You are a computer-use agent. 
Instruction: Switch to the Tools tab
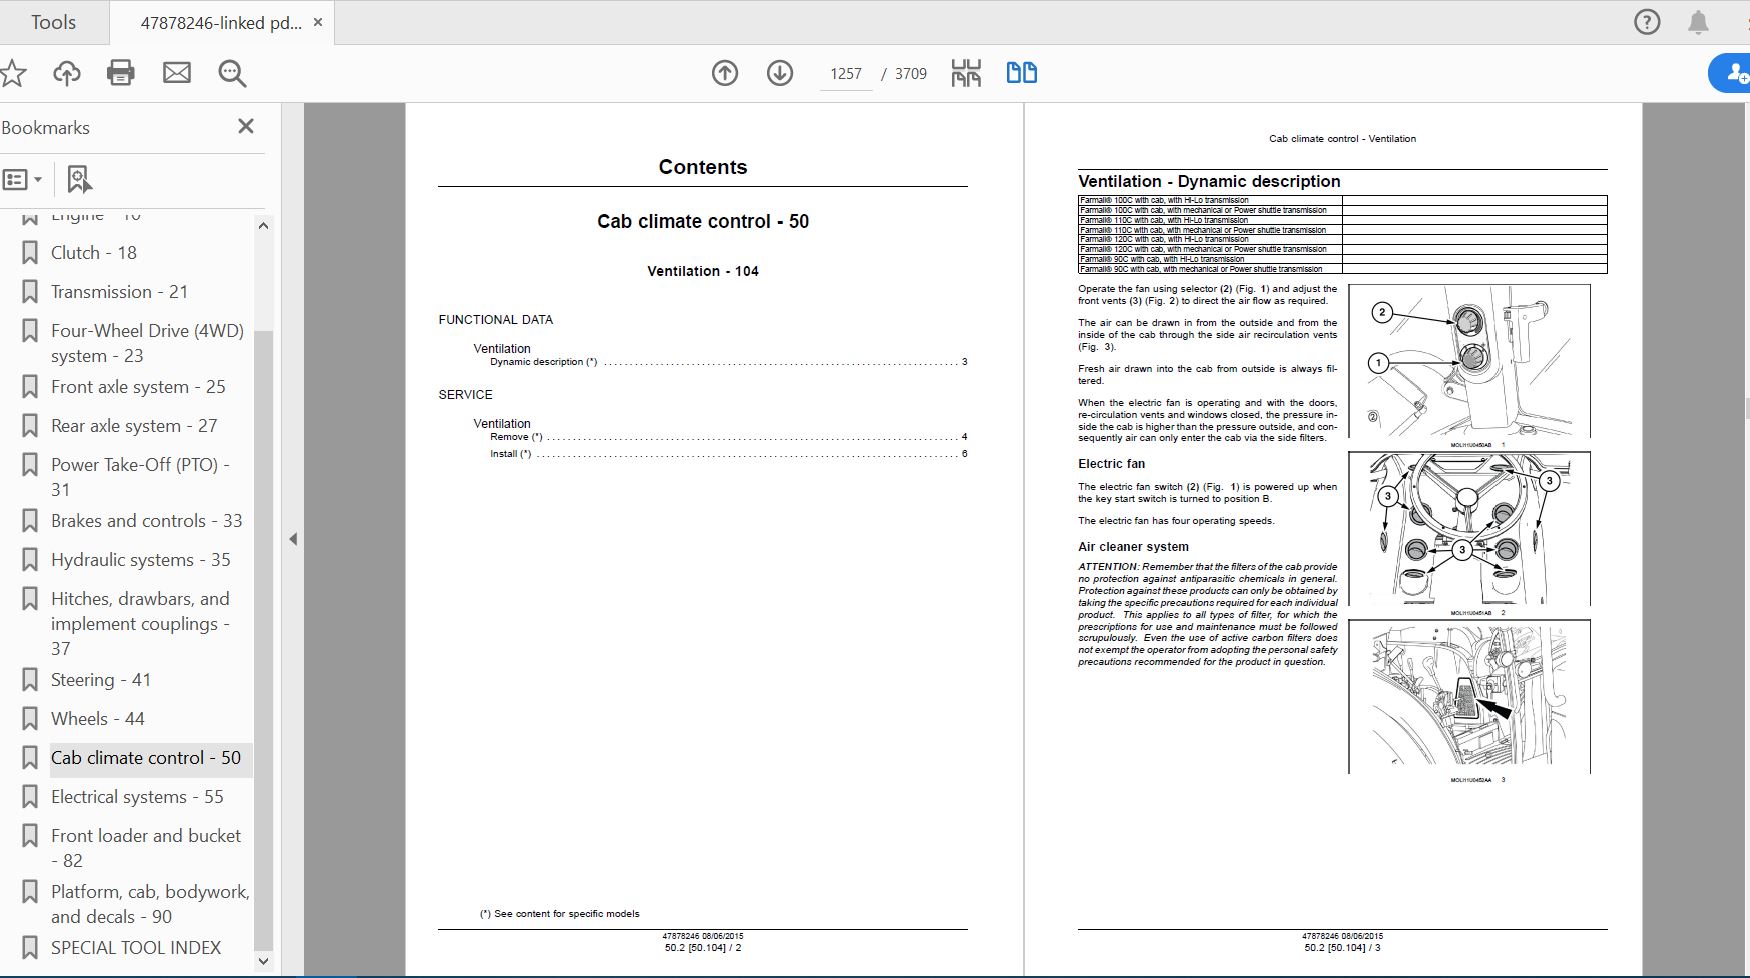click(53, 22)
